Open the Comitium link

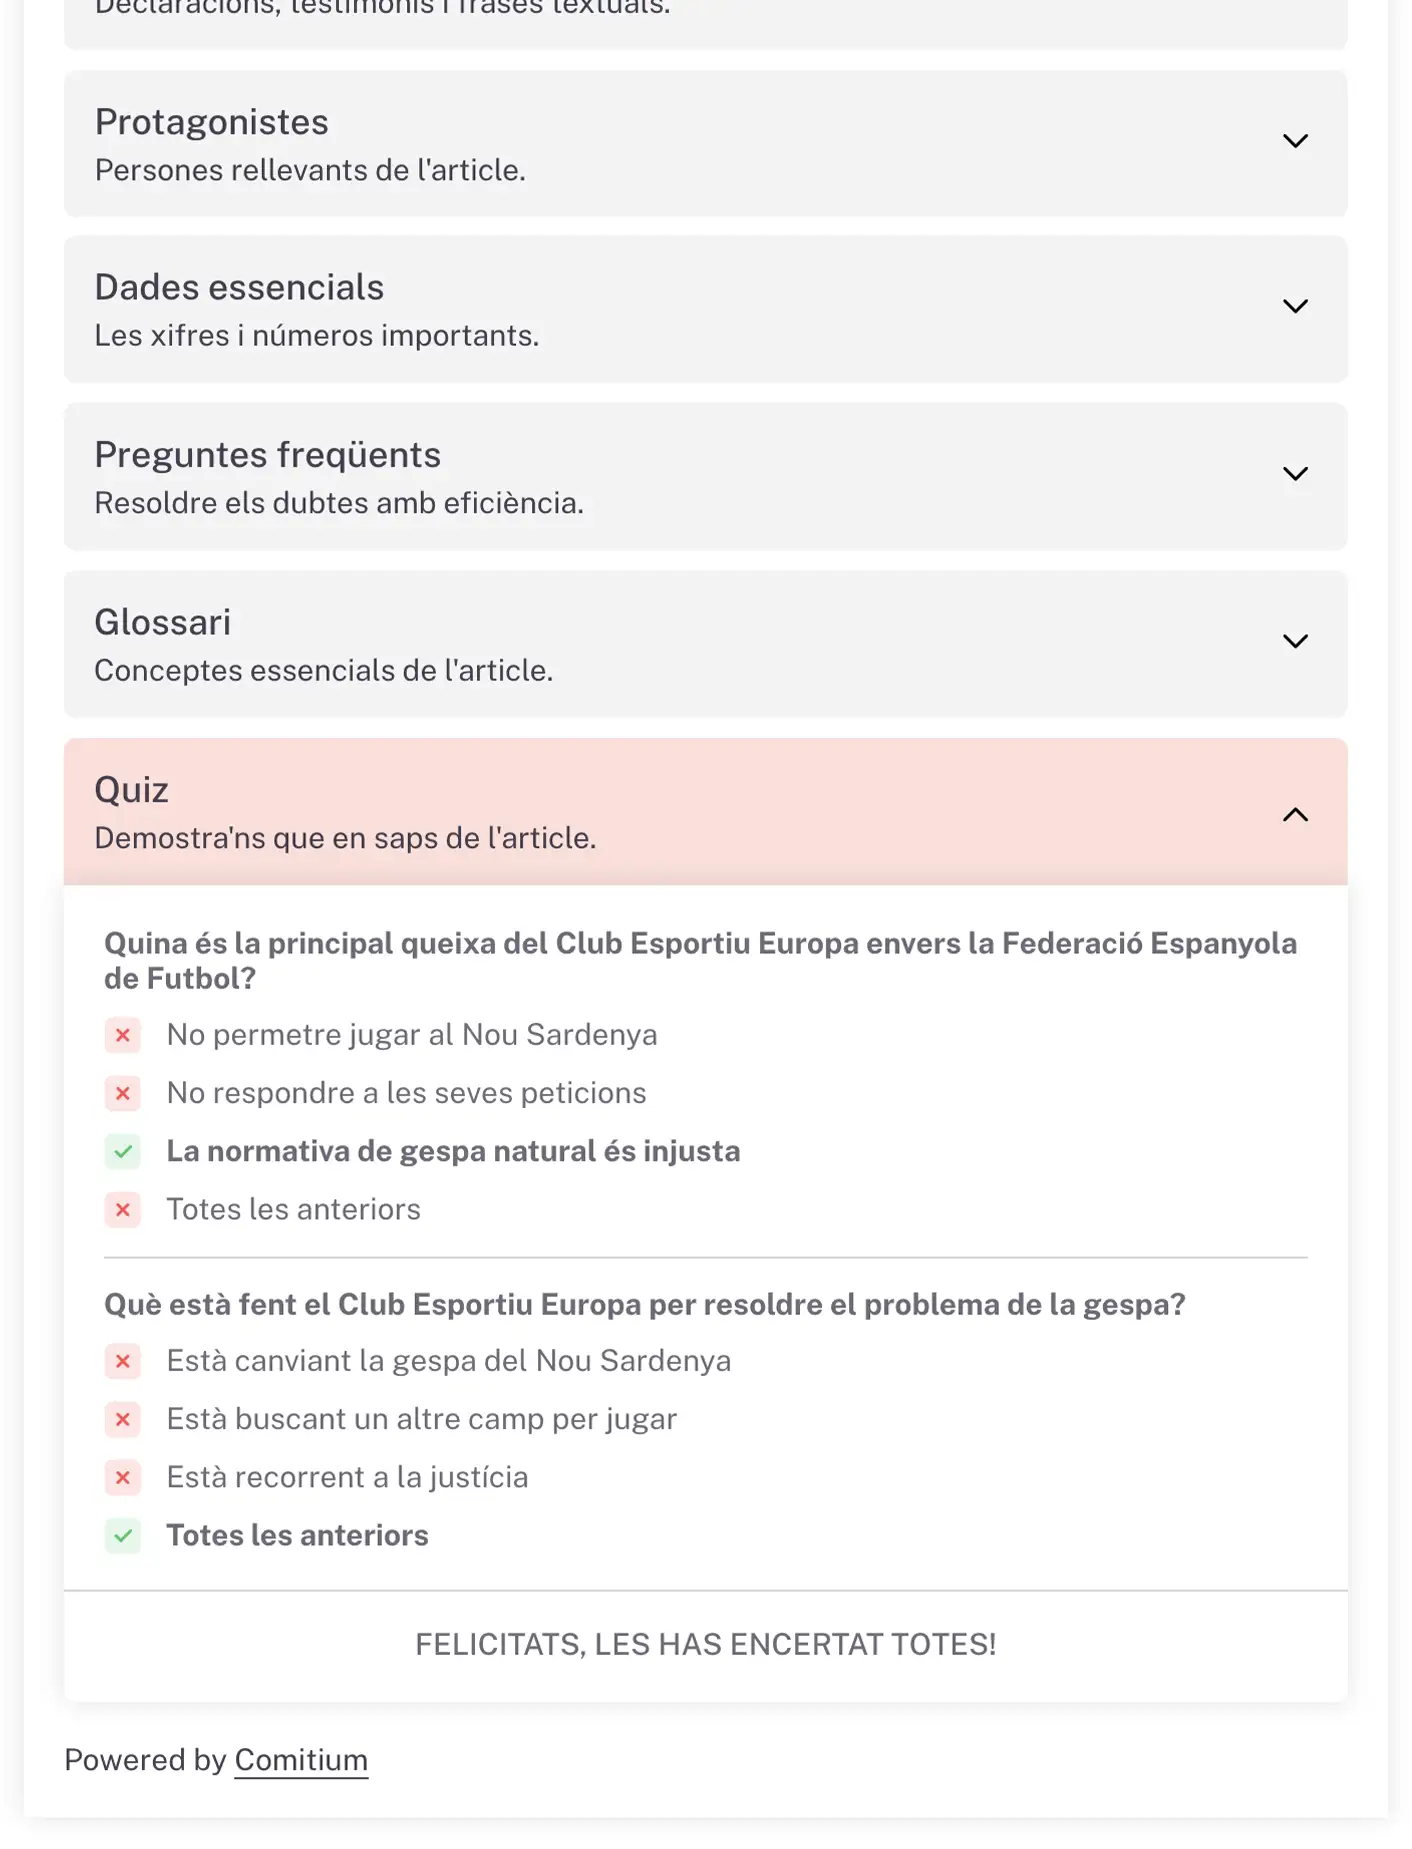[x=301, y=1760]
